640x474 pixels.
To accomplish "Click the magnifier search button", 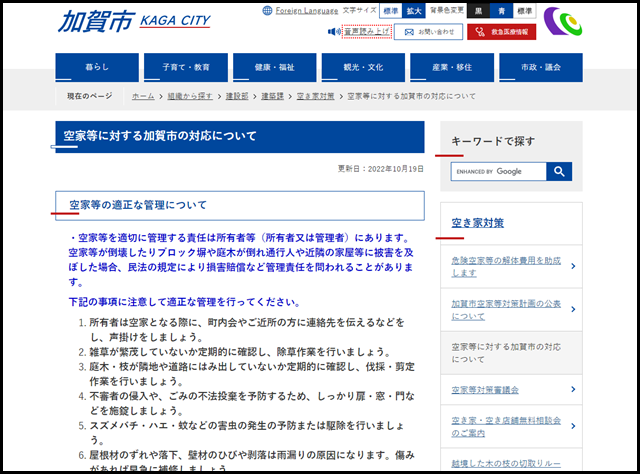I will click(559, 171).
